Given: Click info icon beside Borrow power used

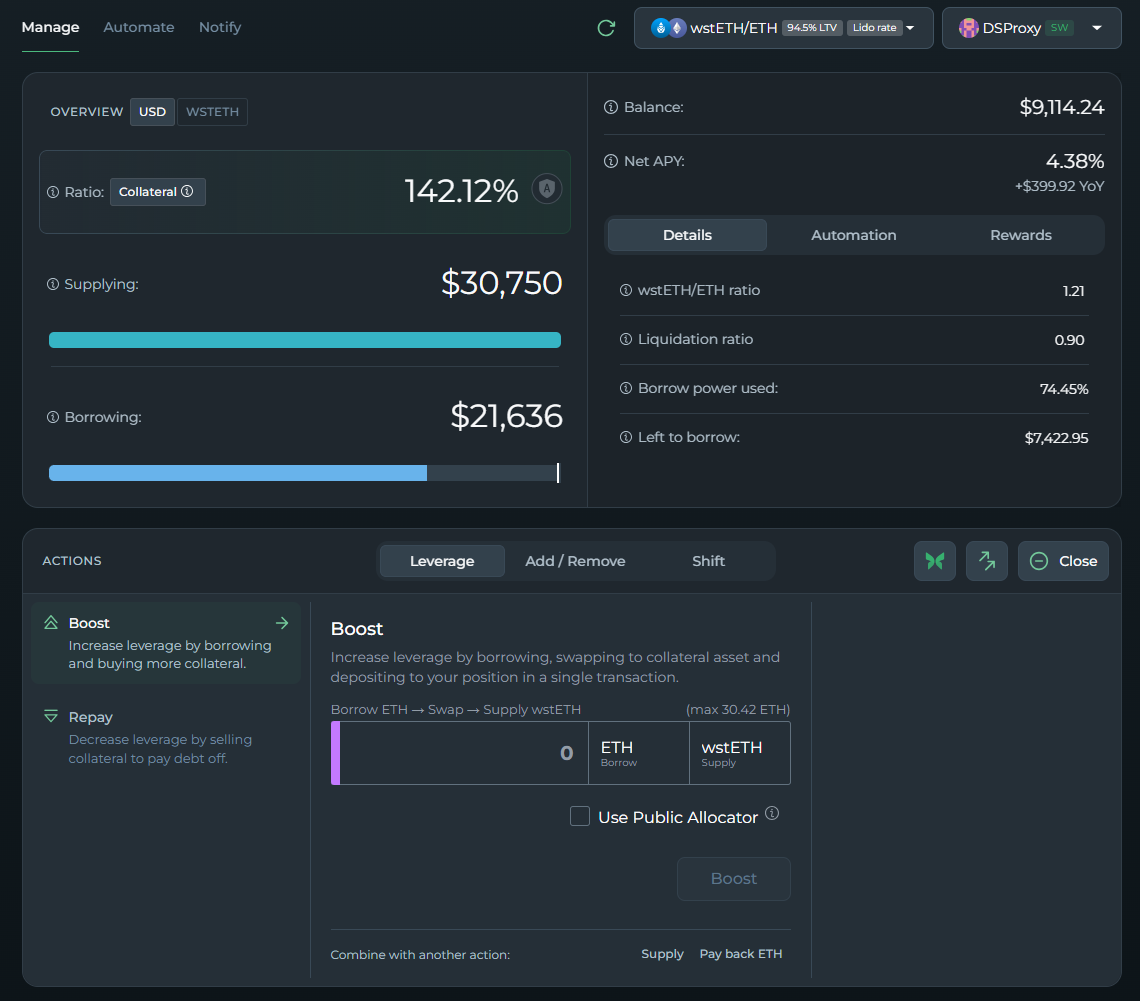Looking at the screenshot, I should click(x=626, y=389).
